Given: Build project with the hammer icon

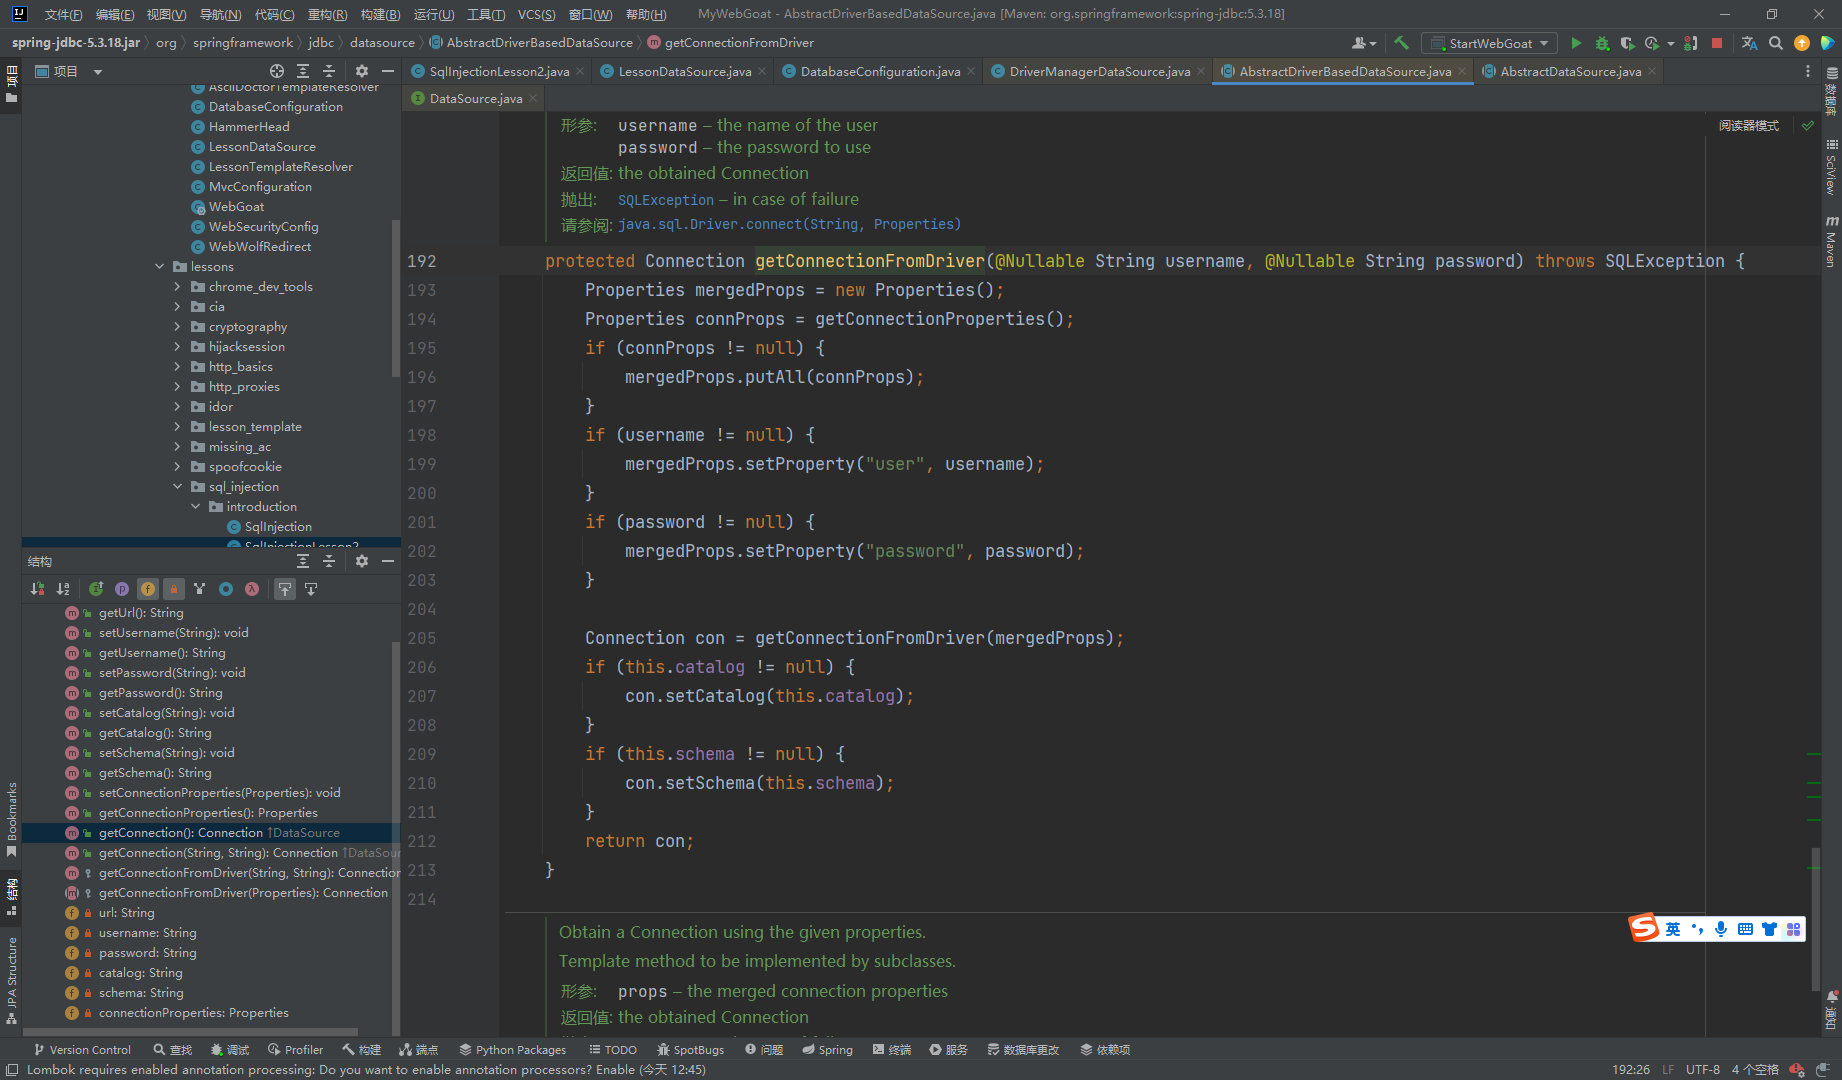Looking at the screenshot, I should 1401,43.
